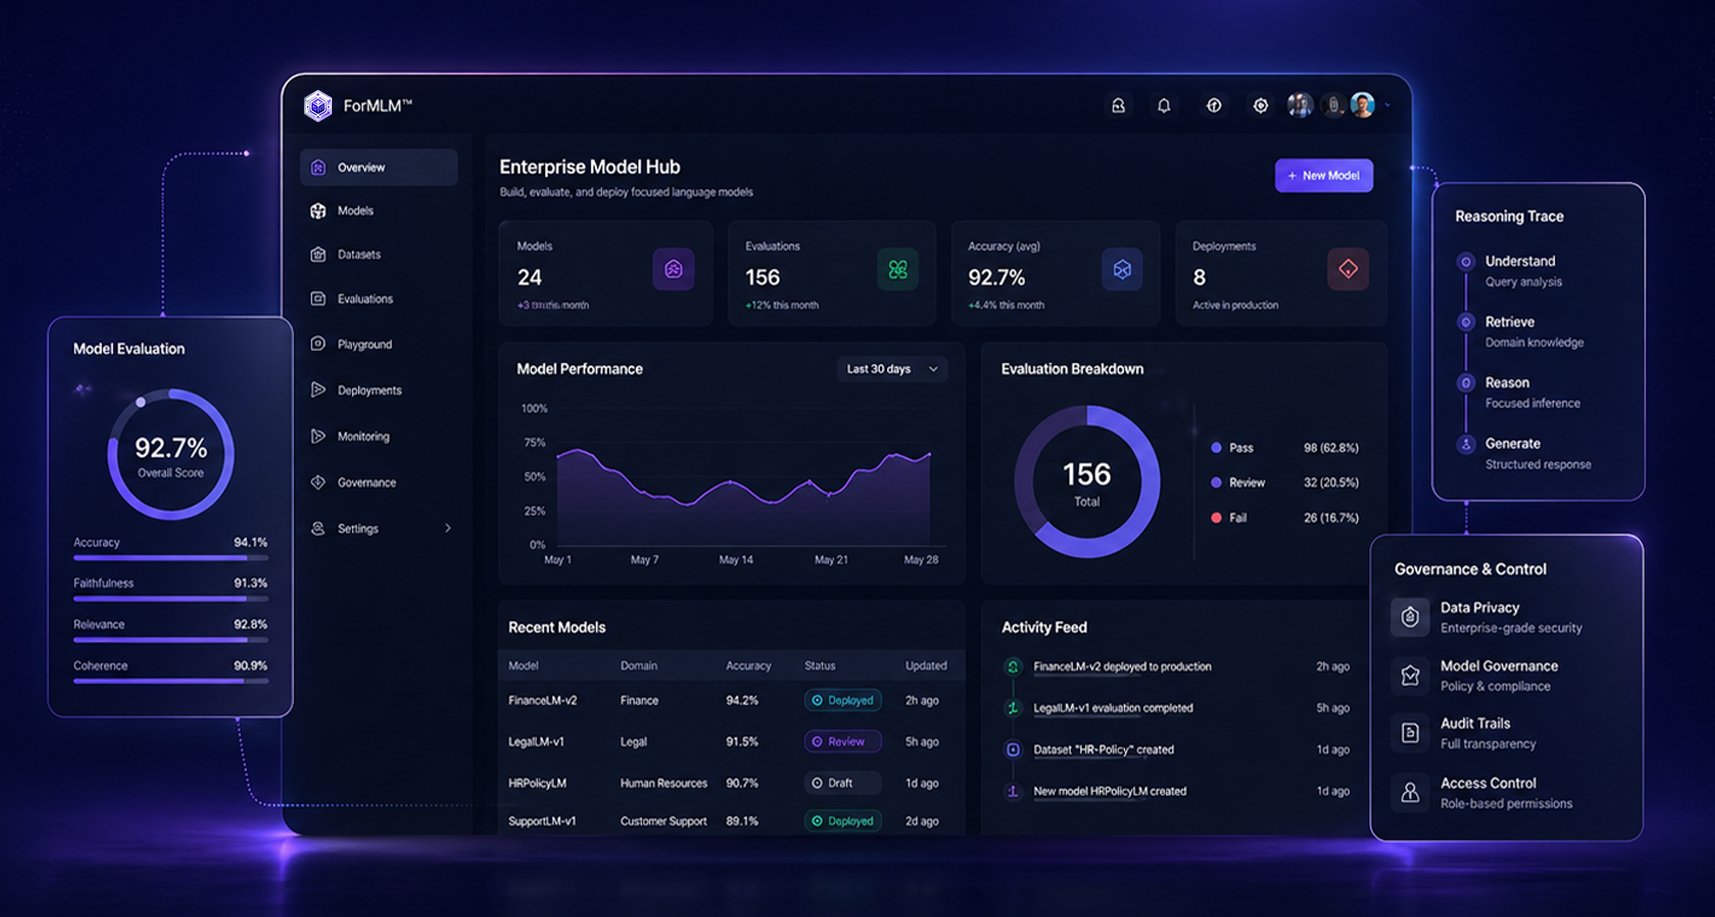Select the Retrieve step in Reasoning Trace

click(x=1509, y=322)
